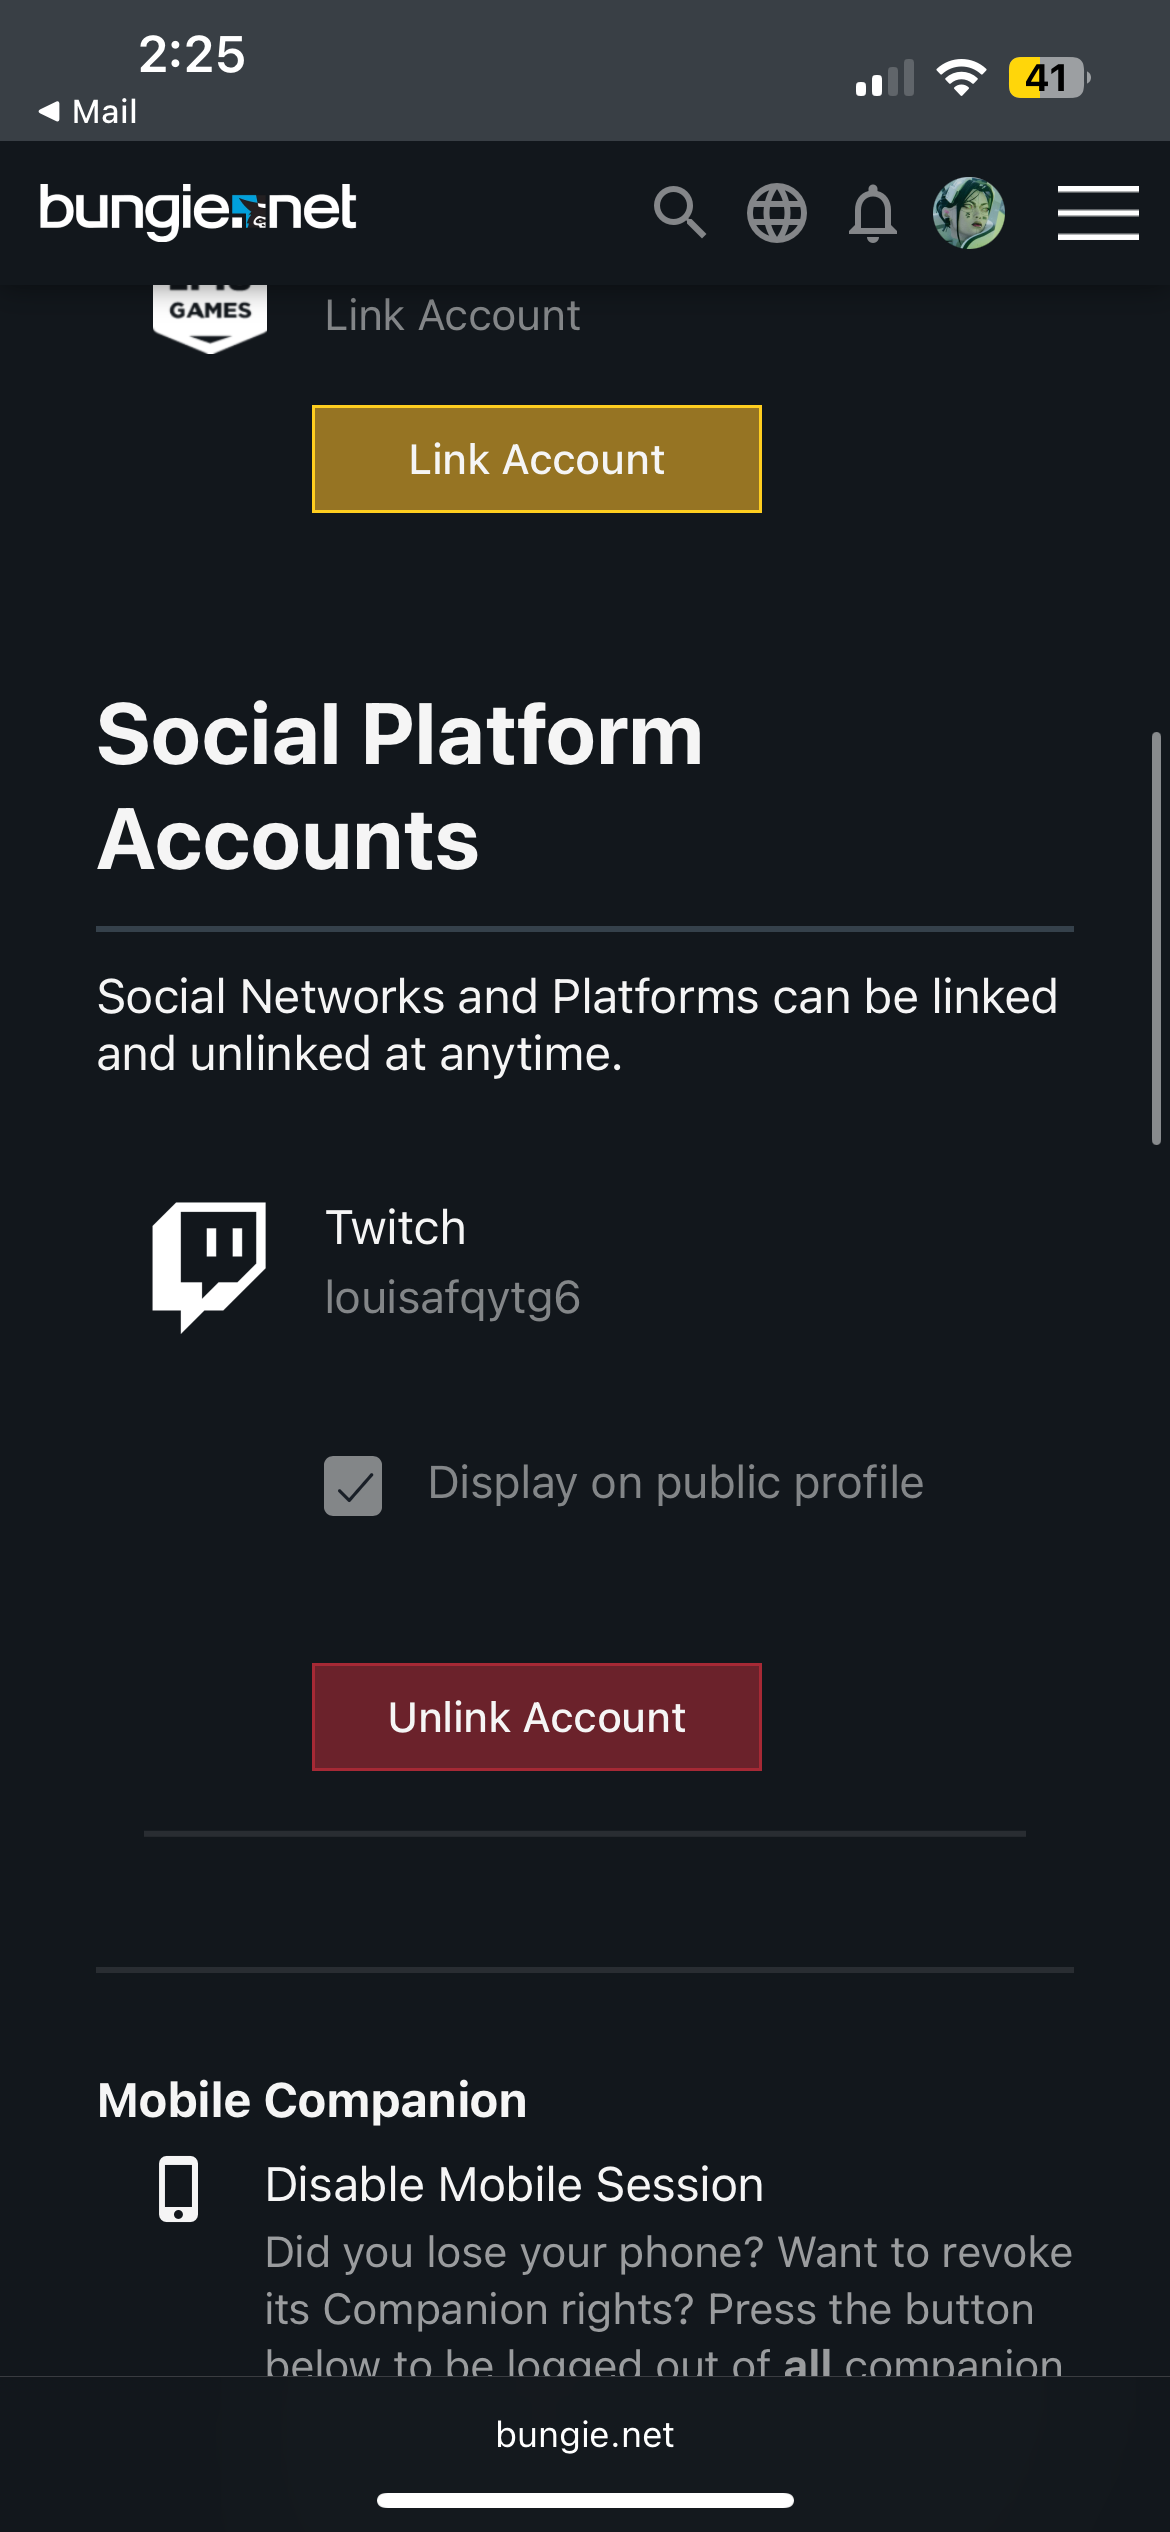
Task: Tap the profile avatar picture
Action: click(x=968, y=213)
